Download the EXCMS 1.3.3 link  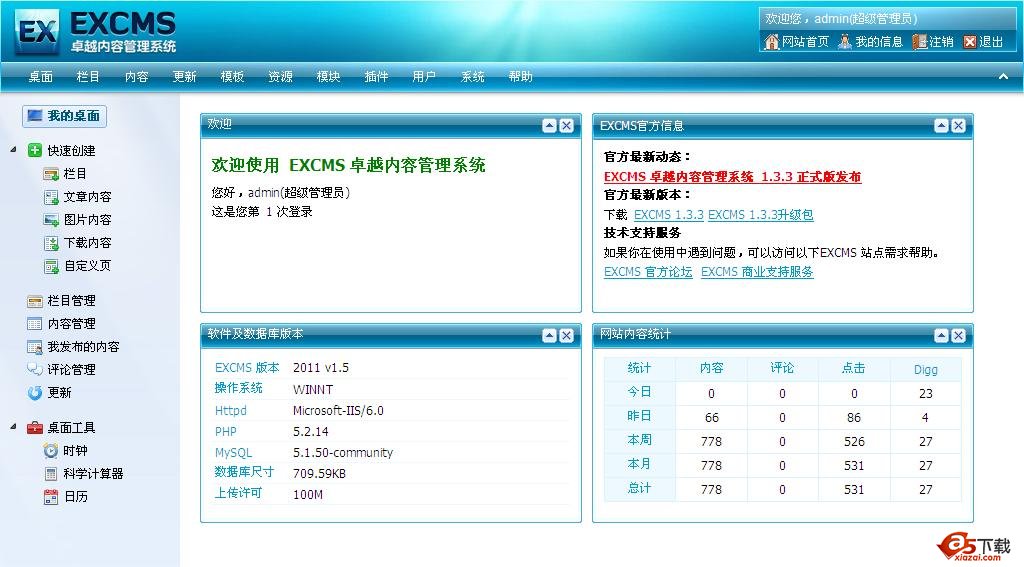(669, 215)
